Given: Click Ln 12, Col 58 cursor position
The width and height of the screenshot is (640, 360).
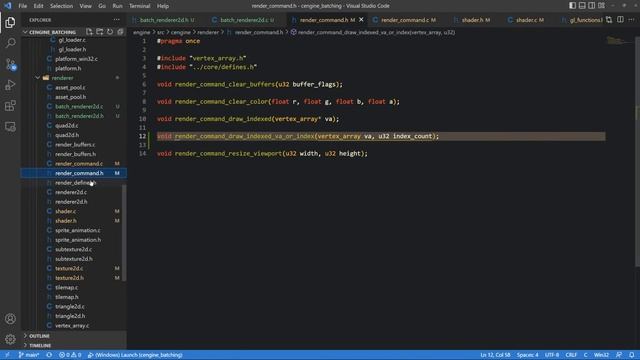Looking at the screenshot, I should click(x=495, y=355).
